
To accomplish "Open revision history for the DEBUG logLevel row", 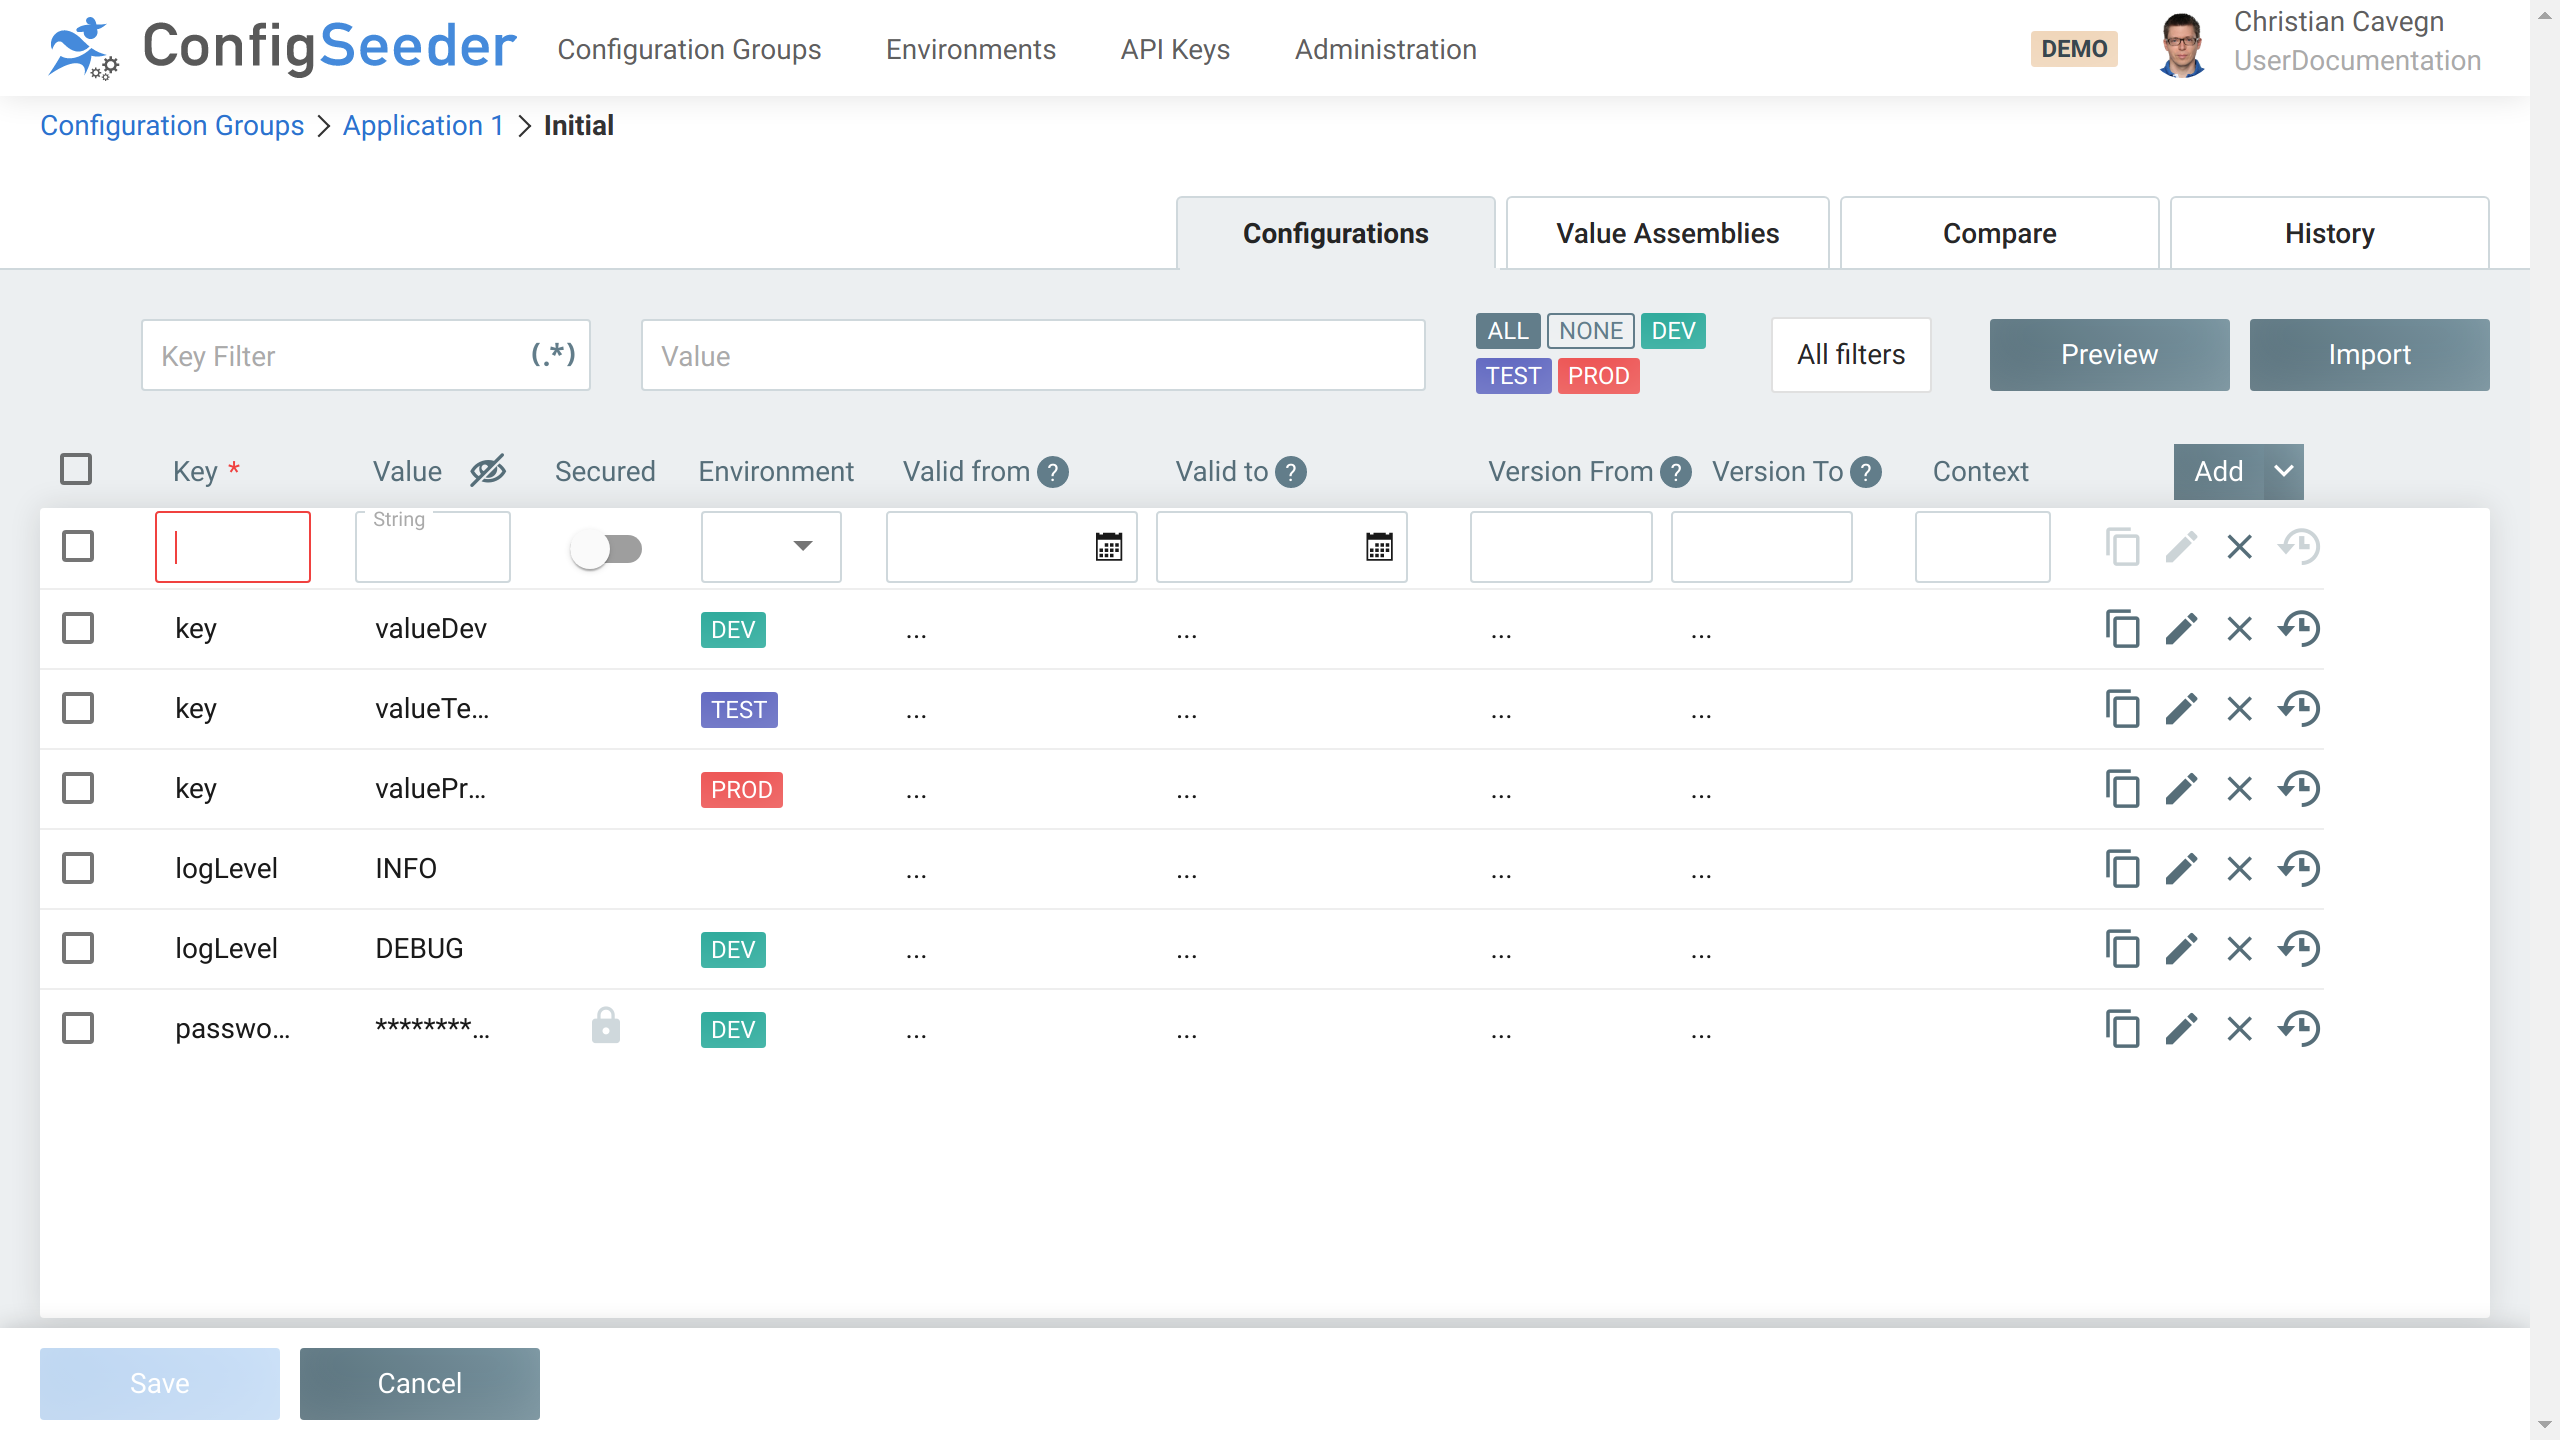I will [2299, 948].
